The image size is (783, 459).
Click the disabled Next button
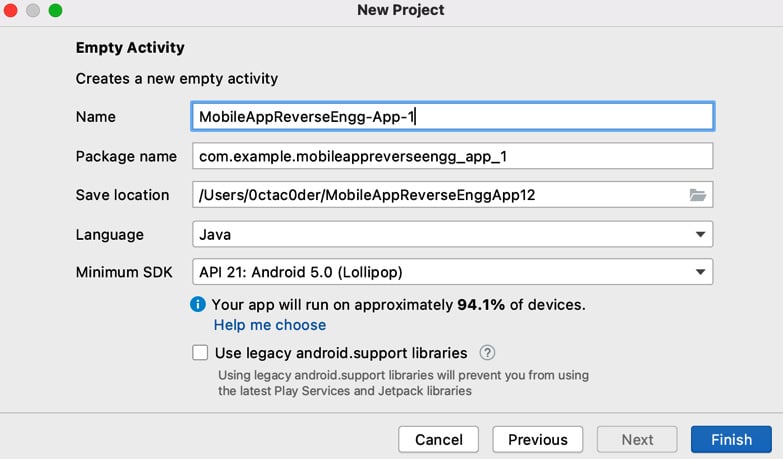tap(637, 440)
